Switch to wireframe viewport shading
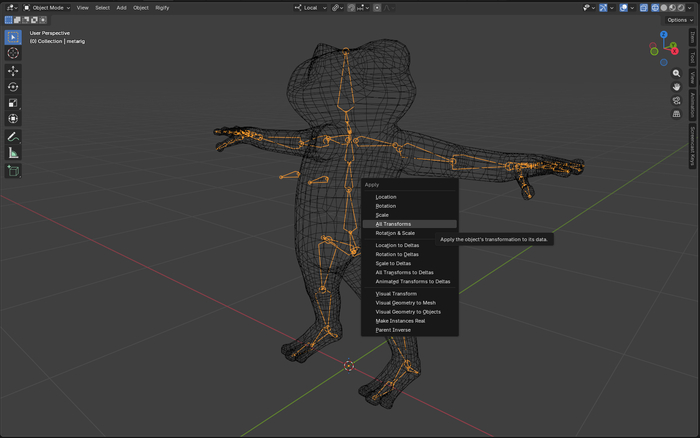The height and width of the screenshot is (438, 700). [655, 7]
